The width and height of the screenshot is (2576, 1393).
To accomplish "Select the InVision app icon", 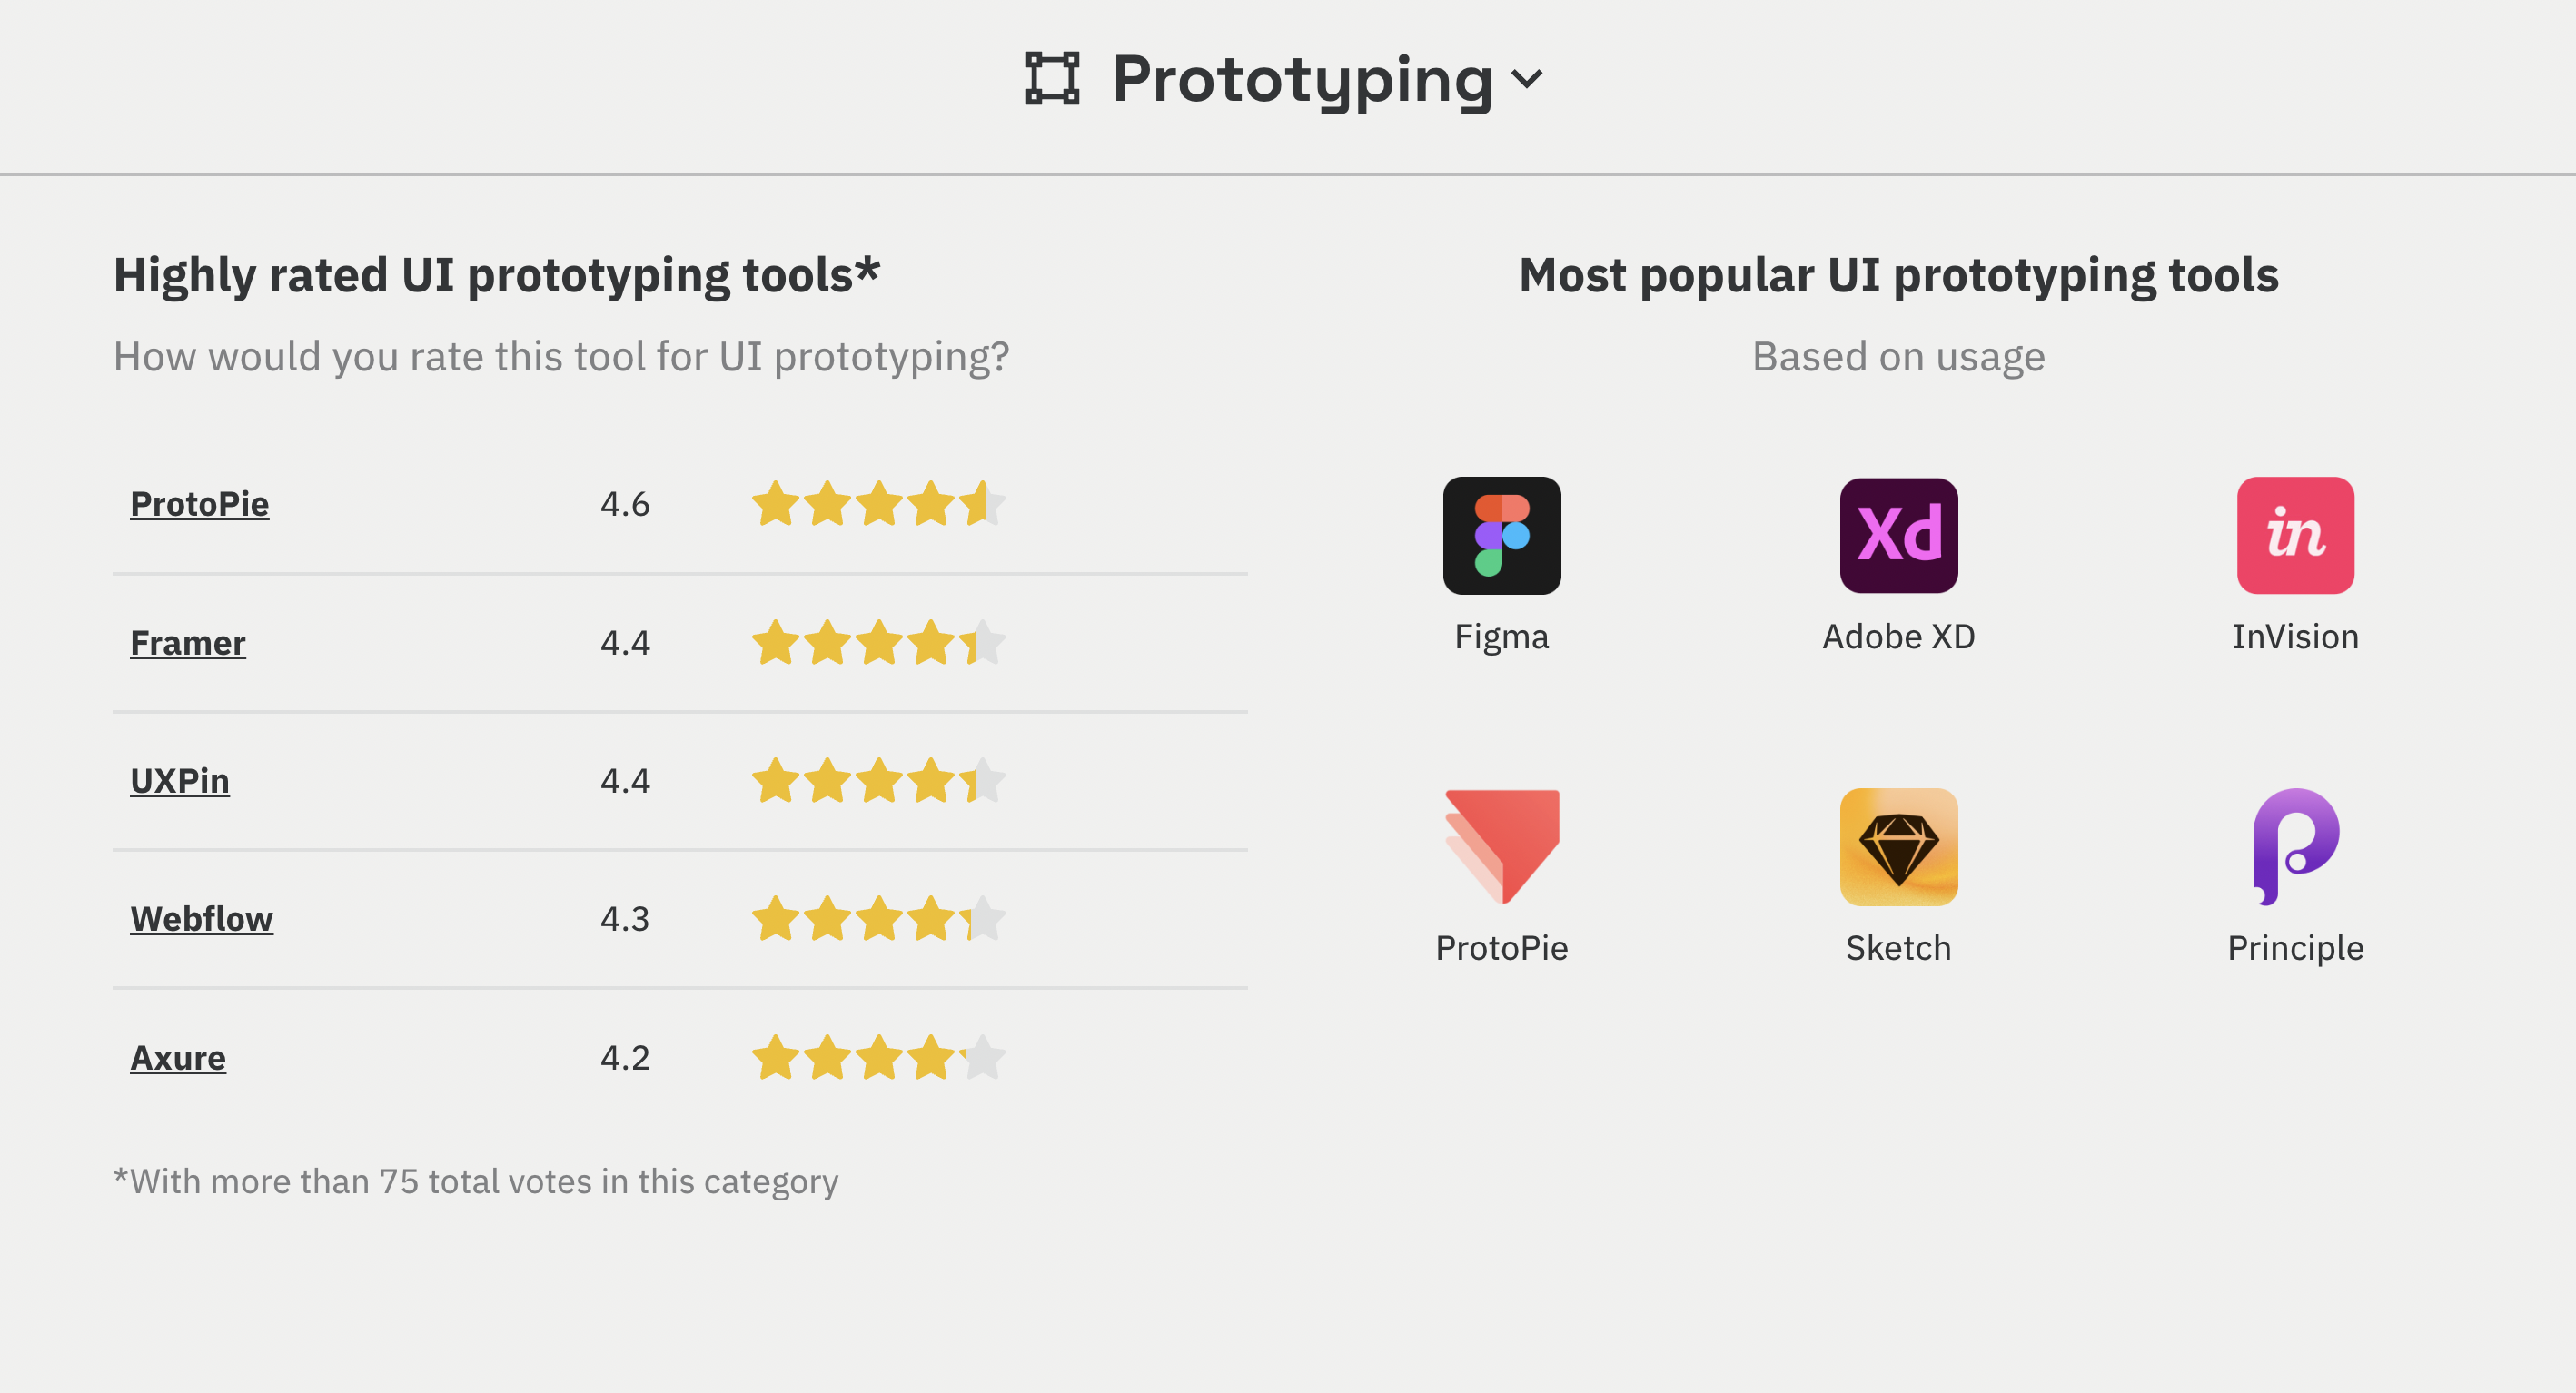I will pos(2294,535).
